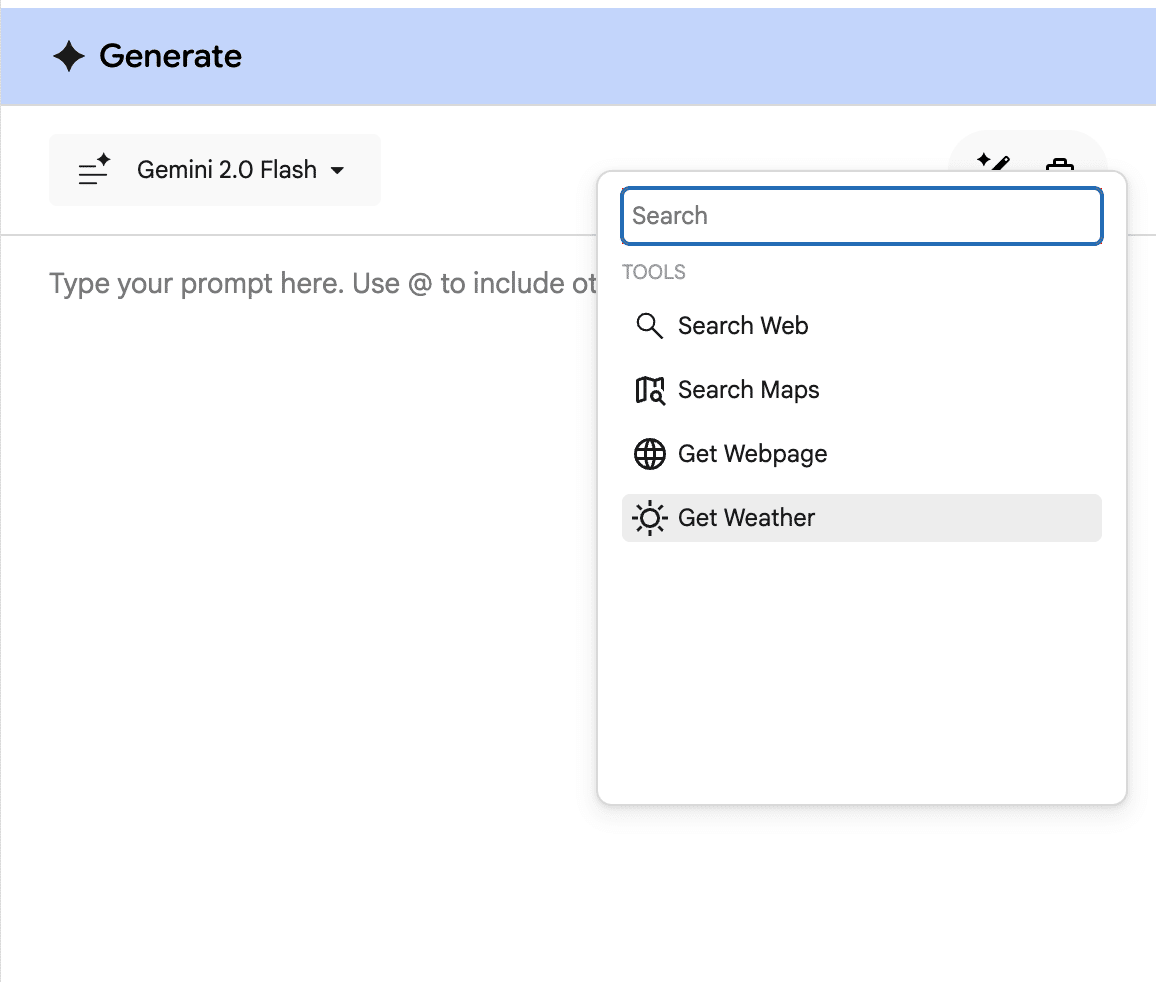The width and height of the screenshot is (1156, 982).
Task: Select Search Web from the tools menu
Action: tap(743, 325)
